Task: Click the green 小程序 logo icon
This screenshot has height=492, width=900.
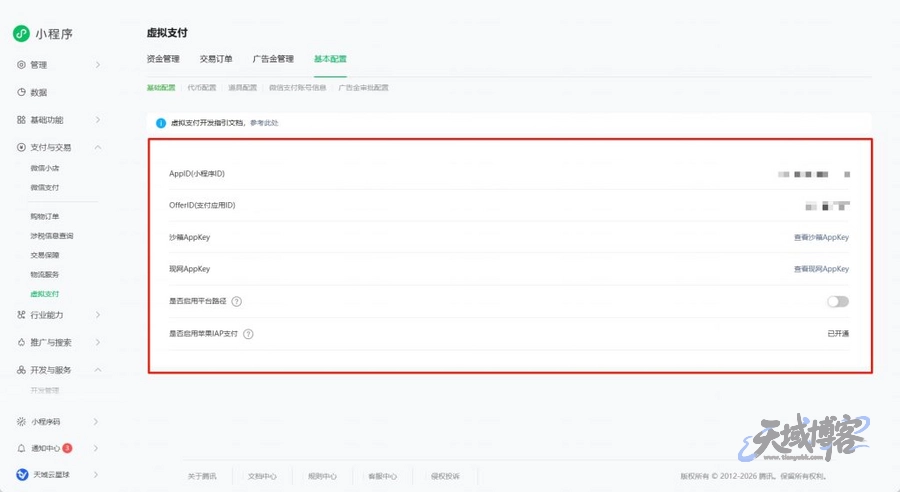Action: (x=21, y=33)
